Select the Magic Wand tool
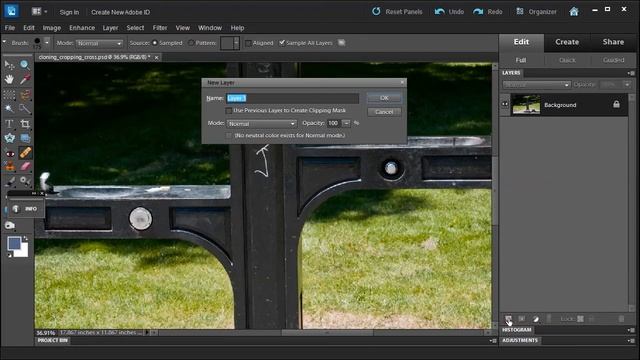This screenshot has height=360, width=640. [x=9, y=109]
